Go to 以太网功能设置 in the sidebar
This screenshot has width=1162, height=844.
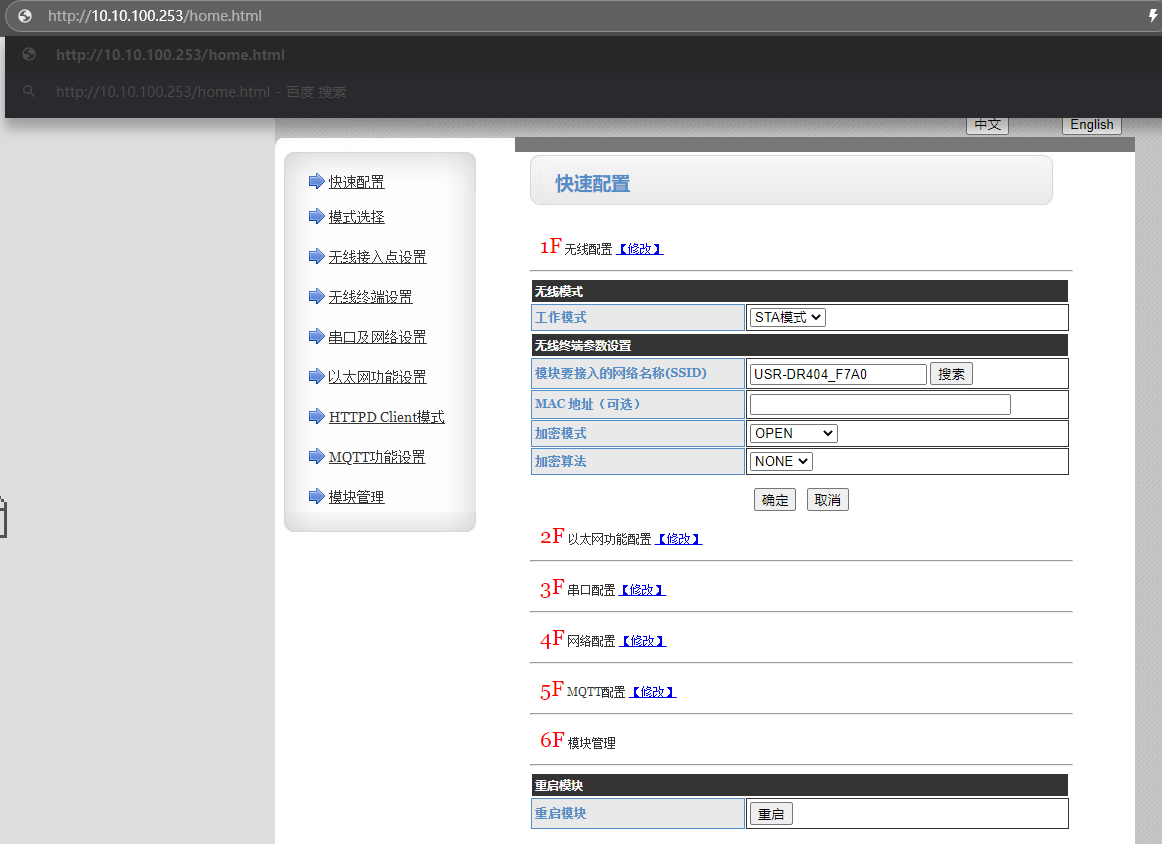pyautogui.click(x=377, y=377)
